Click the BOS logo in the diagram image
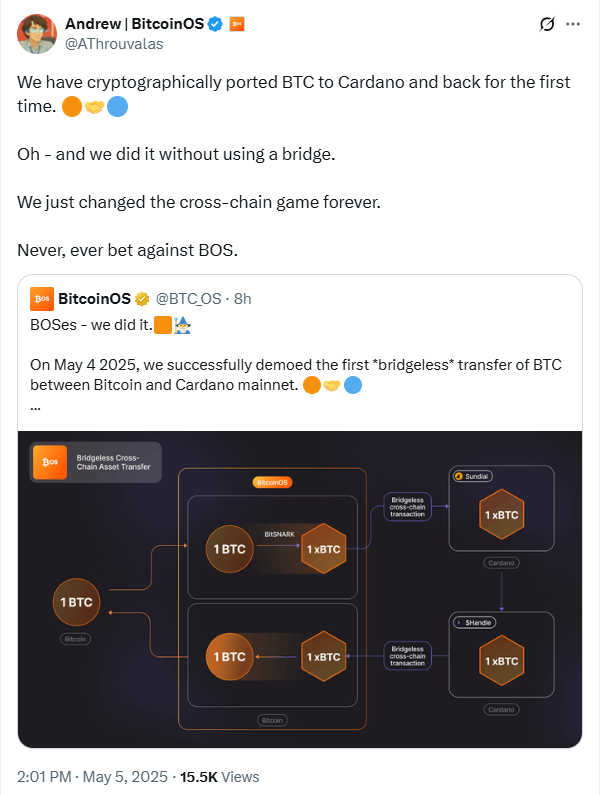Image resolution: width=600 pixels, height=795 pixels. (x=50, y=462)
